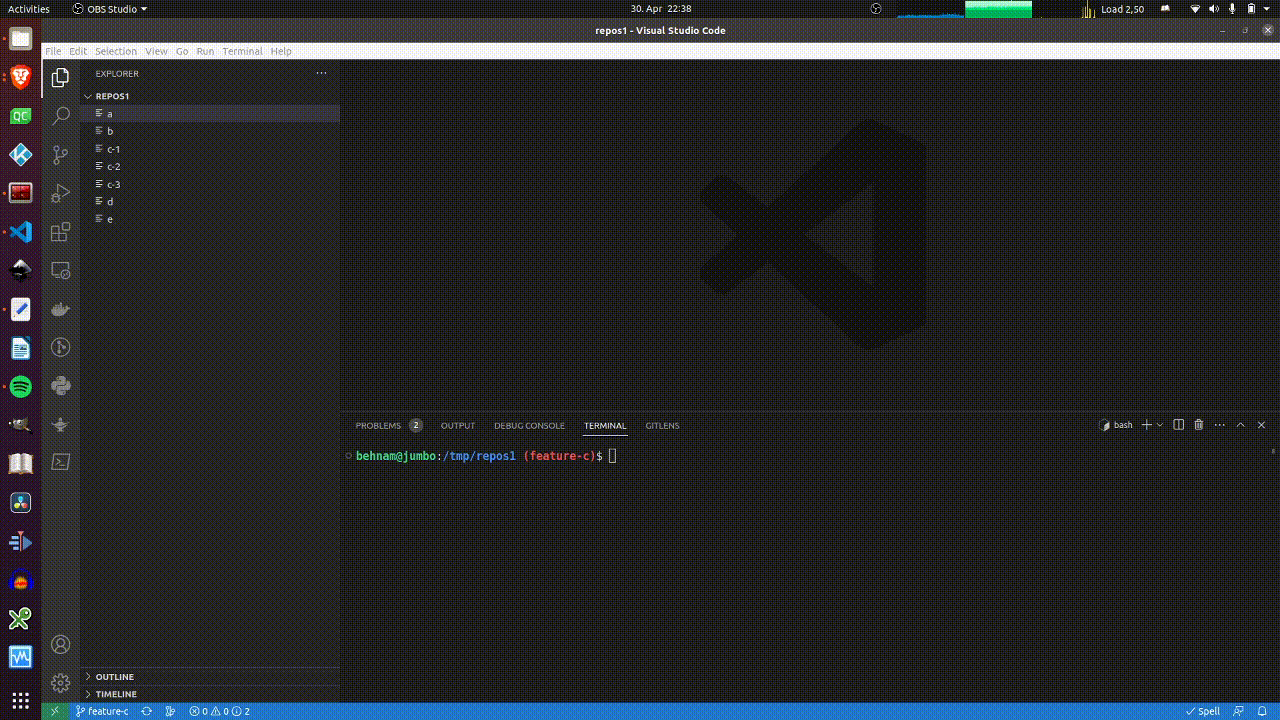Open the Extensions view
This screenshot has height=720, width=1280.
click(x=60, y=232)
